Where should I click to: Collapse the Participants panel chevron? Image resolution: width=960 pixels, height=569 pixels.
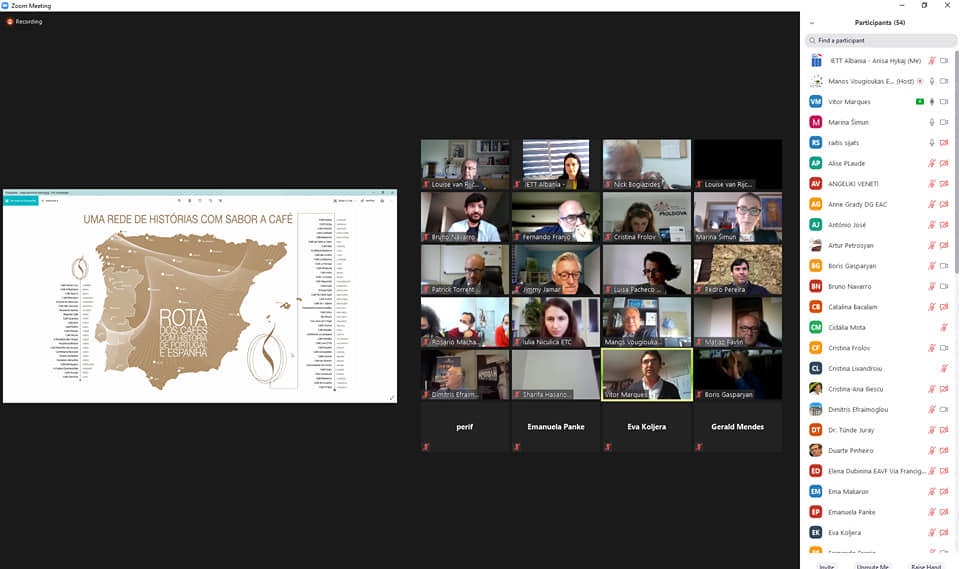[812, 22]
